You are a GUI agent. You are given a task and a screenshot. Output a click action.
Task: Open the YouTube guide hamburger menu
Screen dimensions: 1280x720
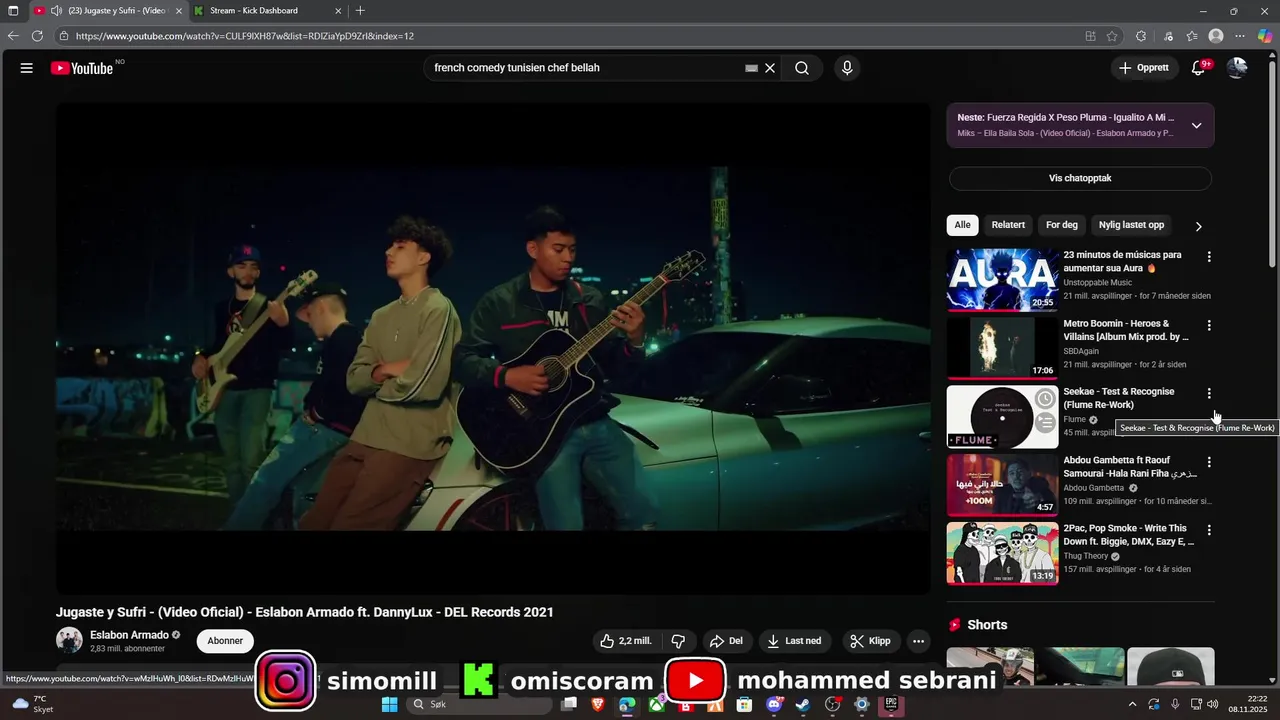click(x=27, y=68)
